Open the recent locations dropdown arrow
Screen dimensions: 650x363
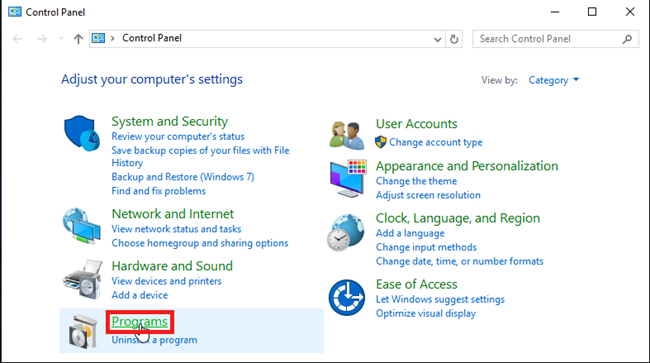tap(61, 39)
